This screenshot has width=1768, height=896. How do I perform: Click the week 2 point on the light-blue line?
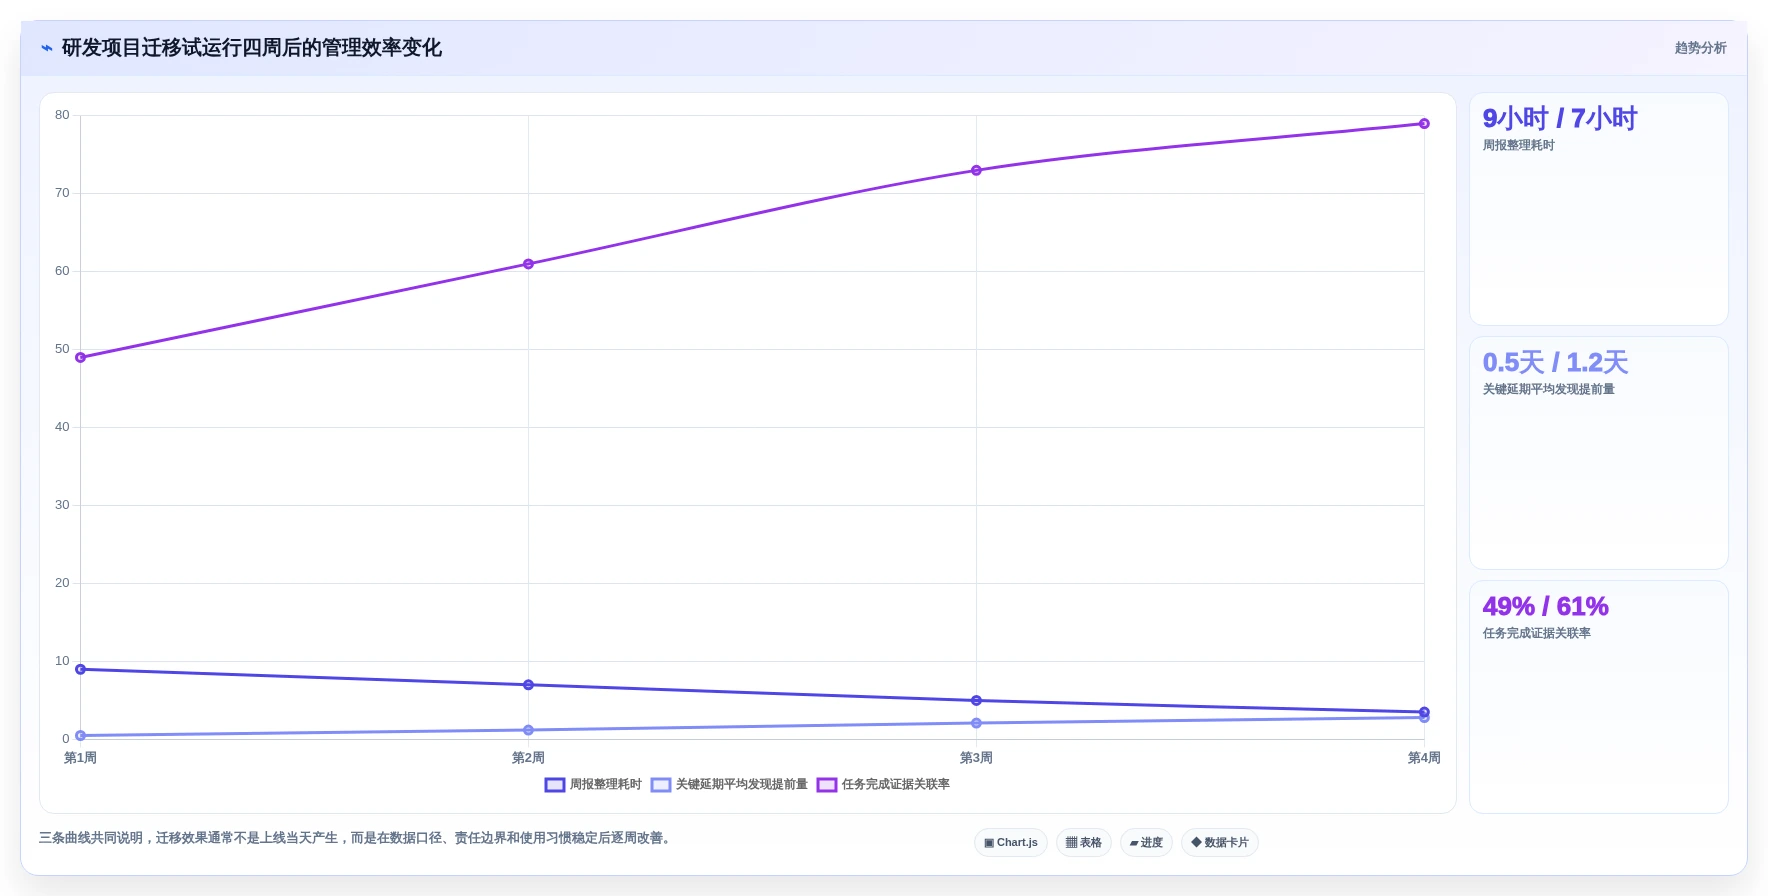click(529, 730)
